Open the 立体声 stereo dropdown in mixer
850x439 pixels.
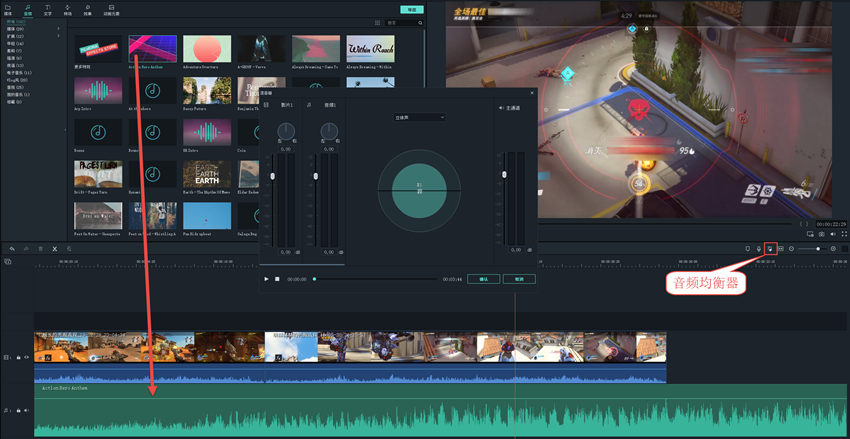pyautogui.click(x=419, y=117)
